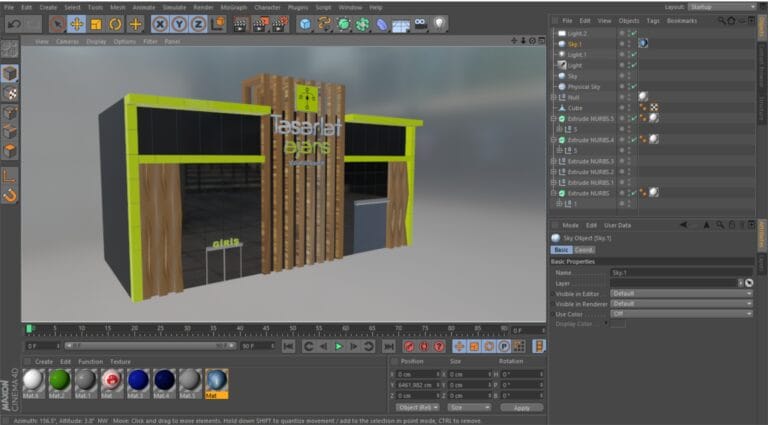
Task: Select Model mode in left sidebar
Action: [x=10, y=73]
